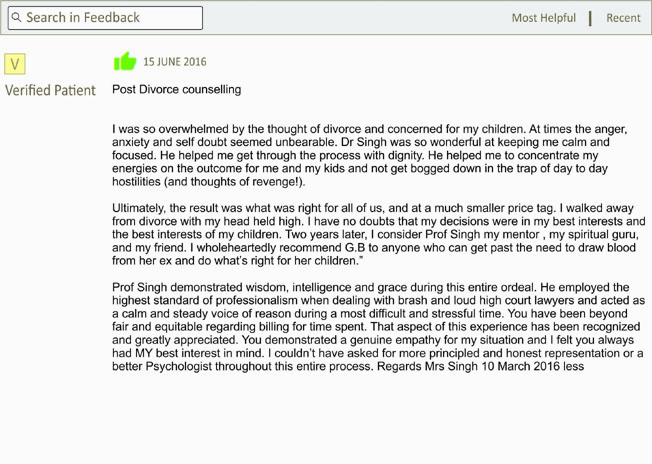Click 'G.B' in the recommendation sentence
The height and width of the screenshot is (464, 652).
click(x=355, y=248)
